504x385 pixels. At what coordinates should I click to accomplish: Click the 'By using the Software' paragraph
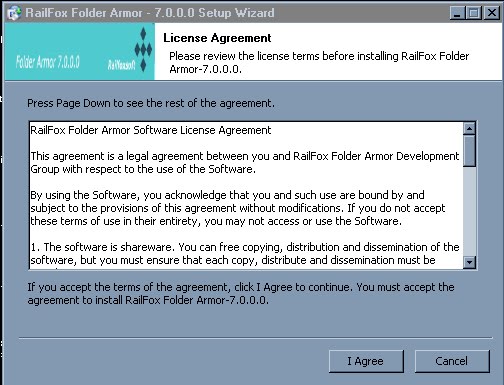(238, 208)
